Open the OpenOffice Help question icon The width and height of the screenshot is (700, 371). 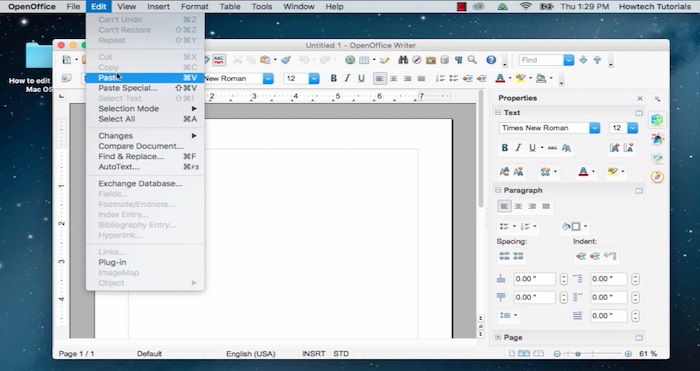[491, 60]
